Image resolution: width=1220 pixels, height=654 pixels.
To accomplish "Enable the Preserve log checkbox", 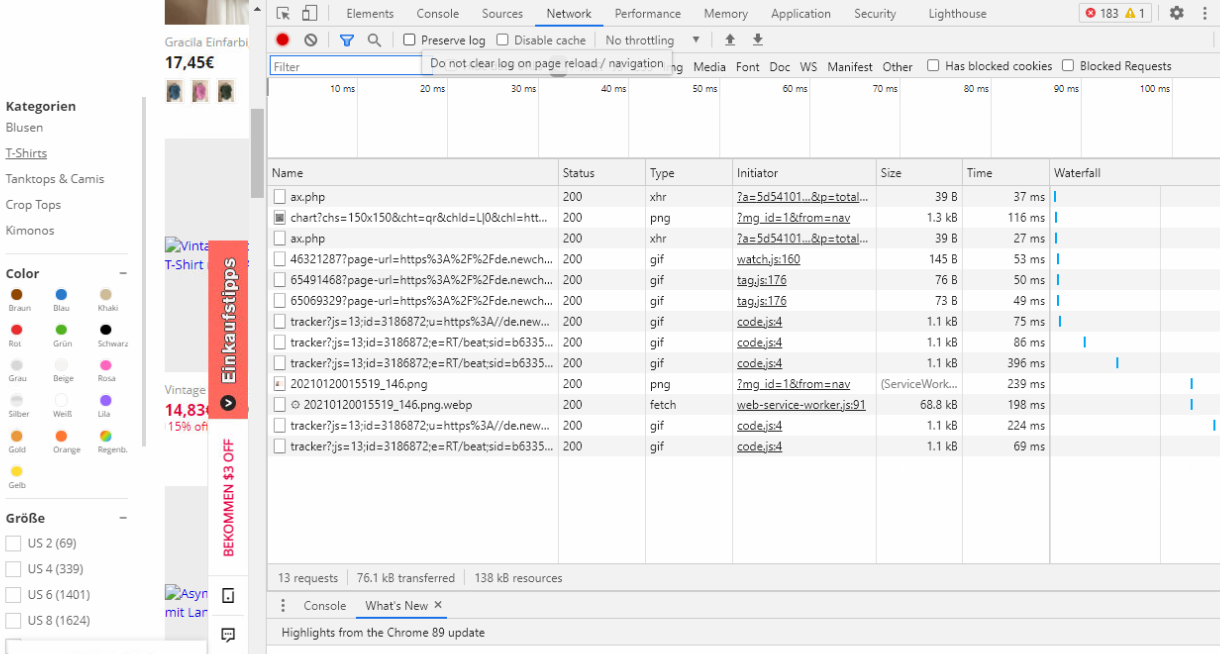I will 410,40.
